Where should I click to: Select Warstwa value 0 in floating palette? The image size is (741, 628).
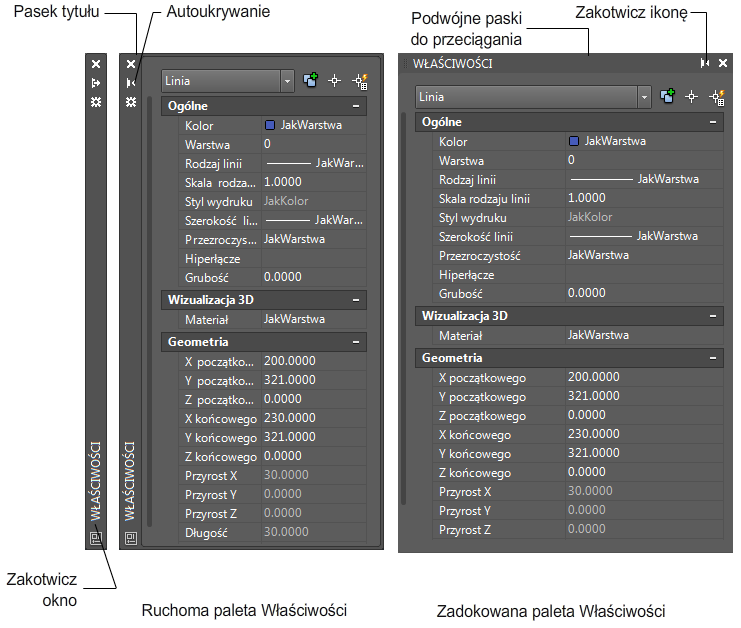pyautogui.click(x=314, y=144)
